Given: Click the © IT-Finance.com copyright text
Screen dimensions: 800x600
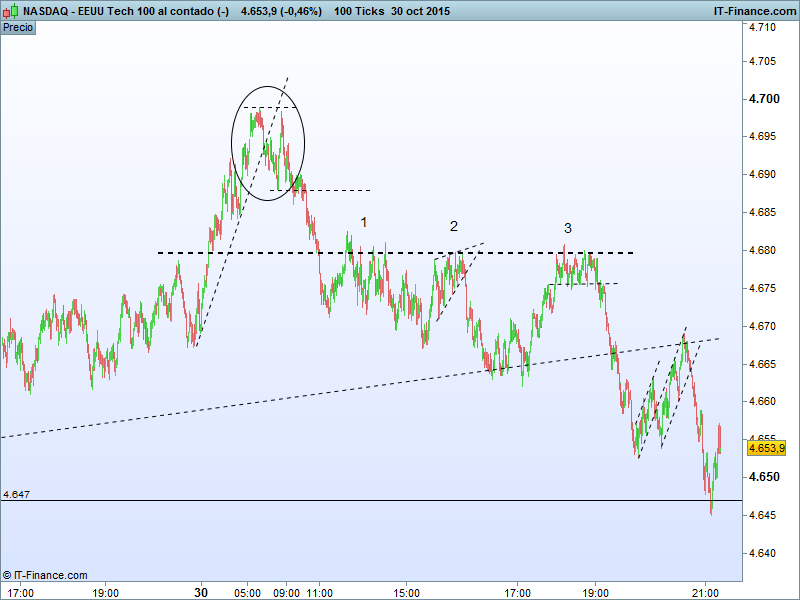Looking at the screenshot, I should pyautogui.click(x=45, y=575).
